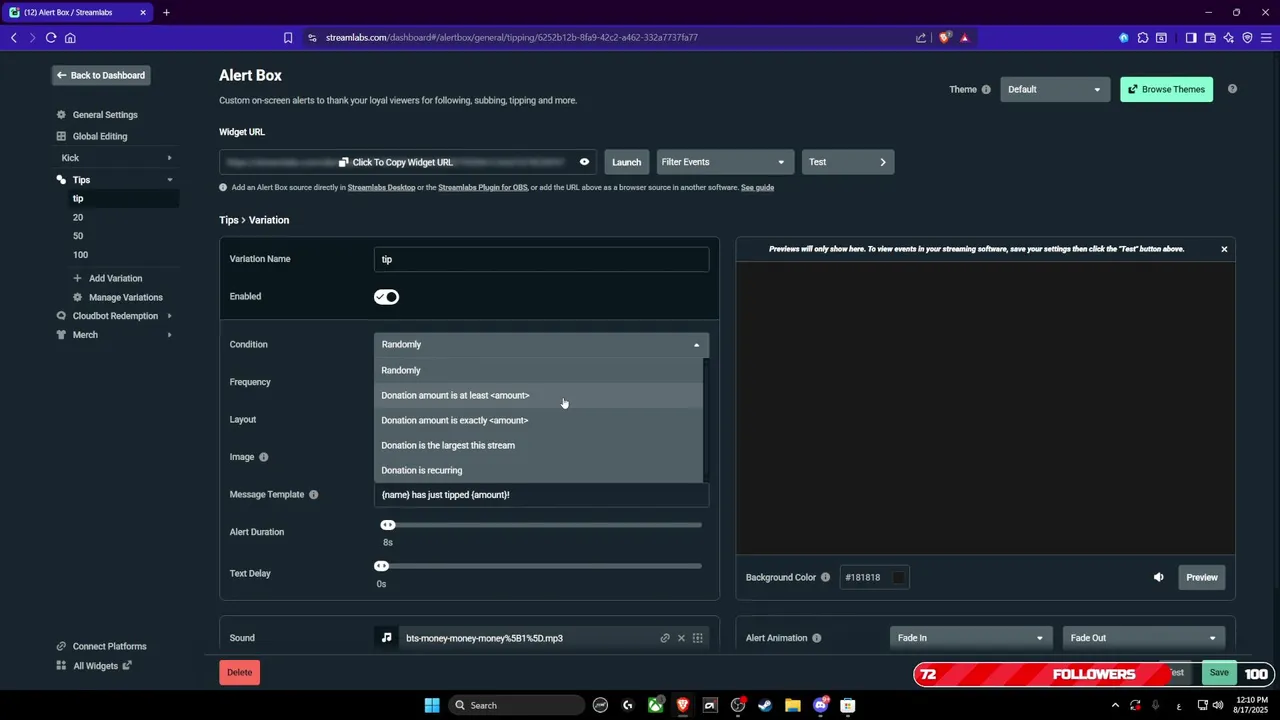Open the Brave Rewards triangle icon

click(x=965, y=38)
